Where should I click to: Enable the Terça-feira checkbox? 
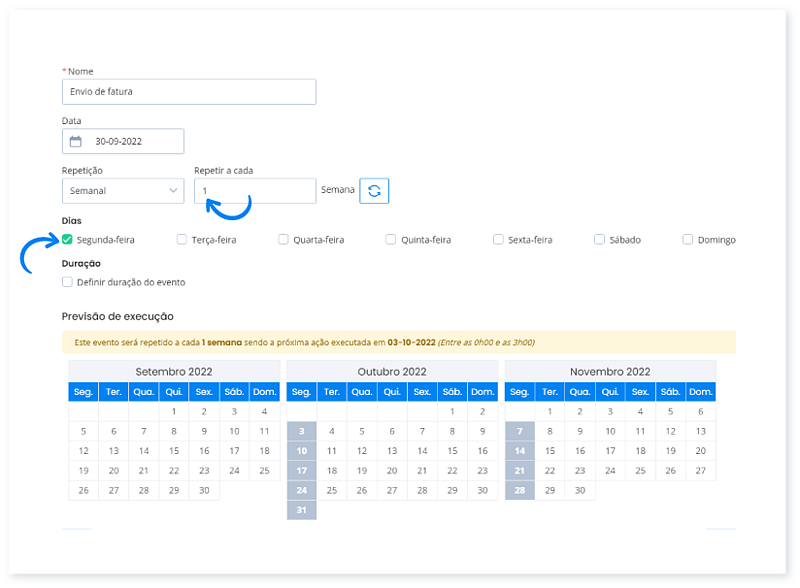(x=182, y=240)
